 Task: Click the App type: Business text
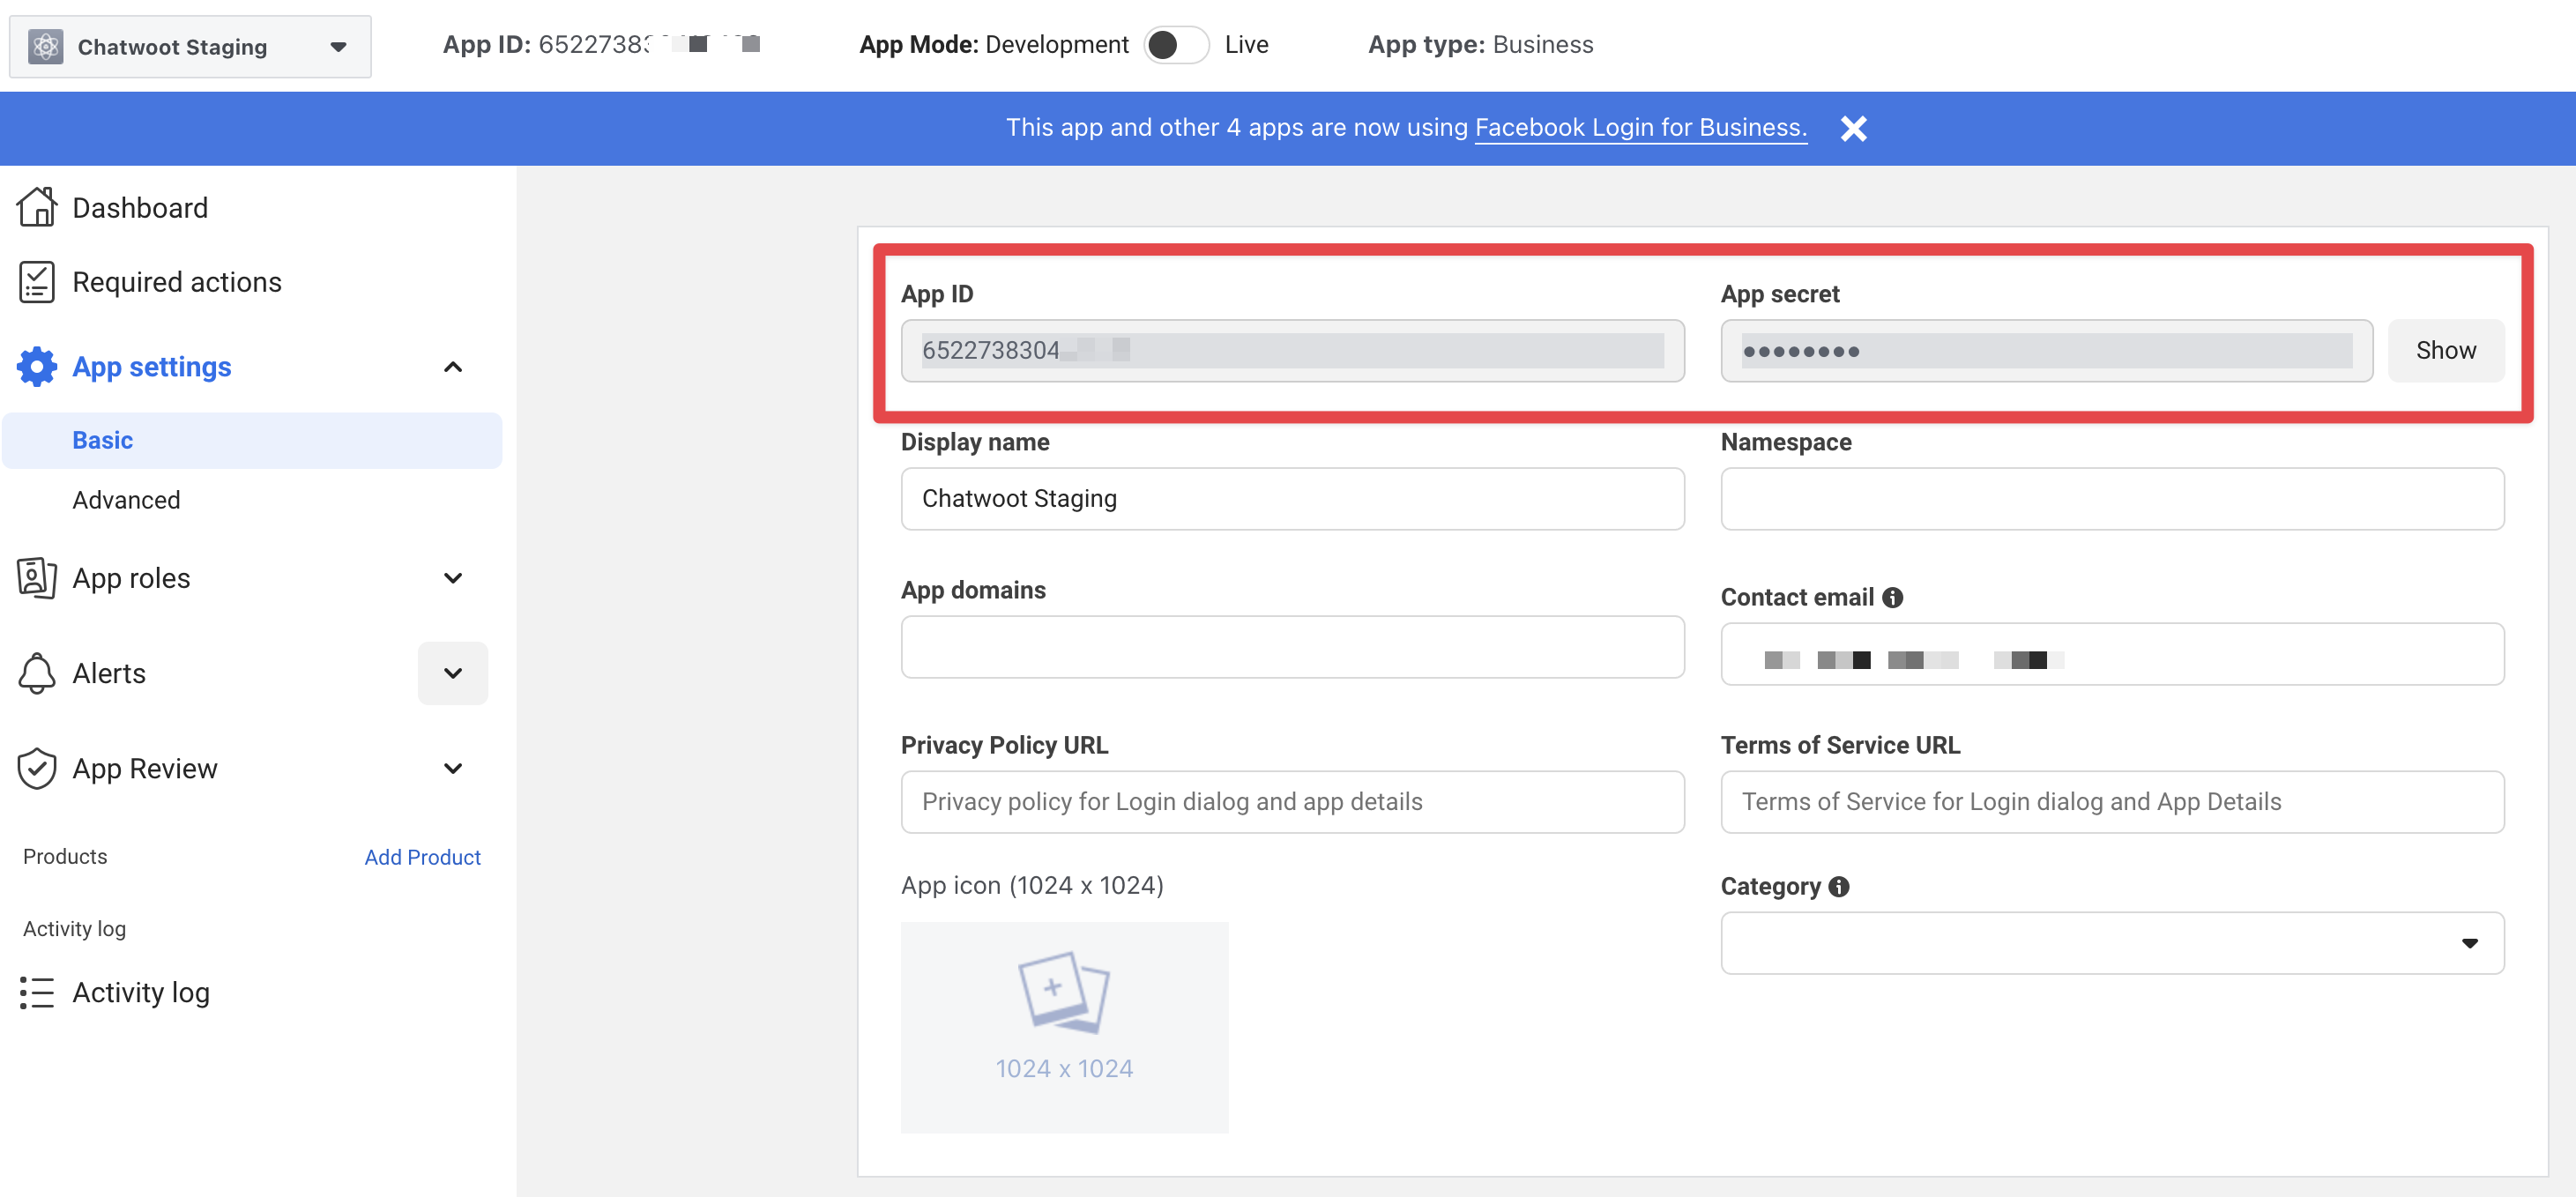click(x=1481, y=45)
